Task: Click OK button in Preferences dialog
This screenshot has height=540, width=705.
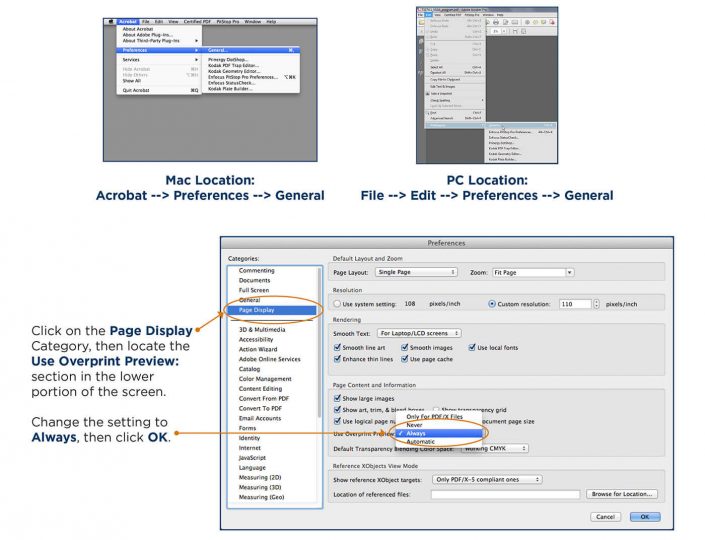Action: (x=645, y=517)
